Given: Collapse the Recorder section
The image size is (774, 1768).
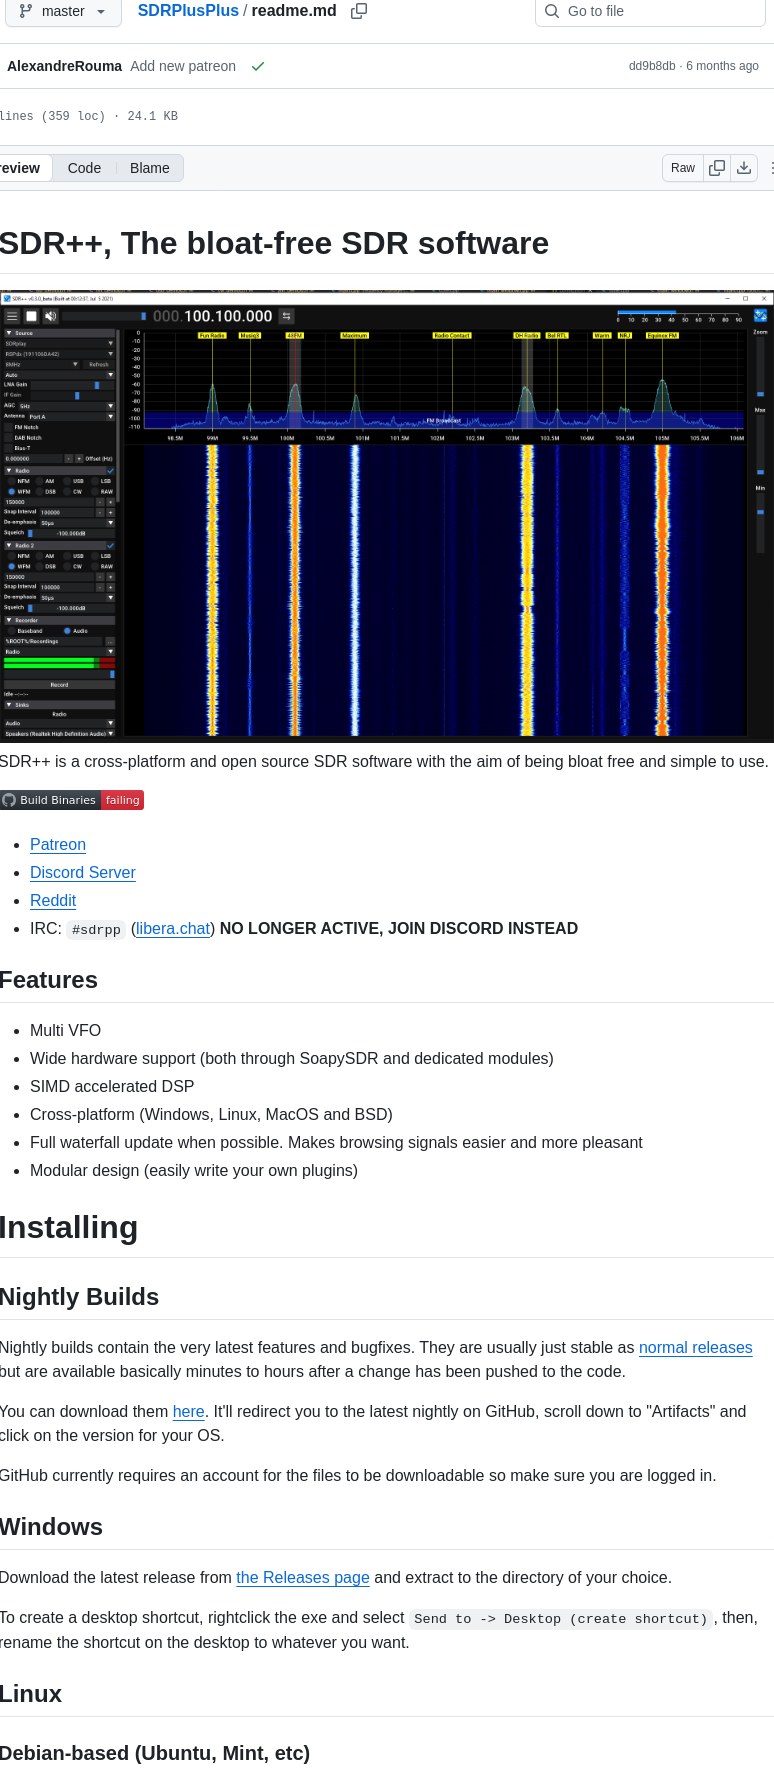Looking at the screenshot, I should pyautogui.click(x=60, y=620).
